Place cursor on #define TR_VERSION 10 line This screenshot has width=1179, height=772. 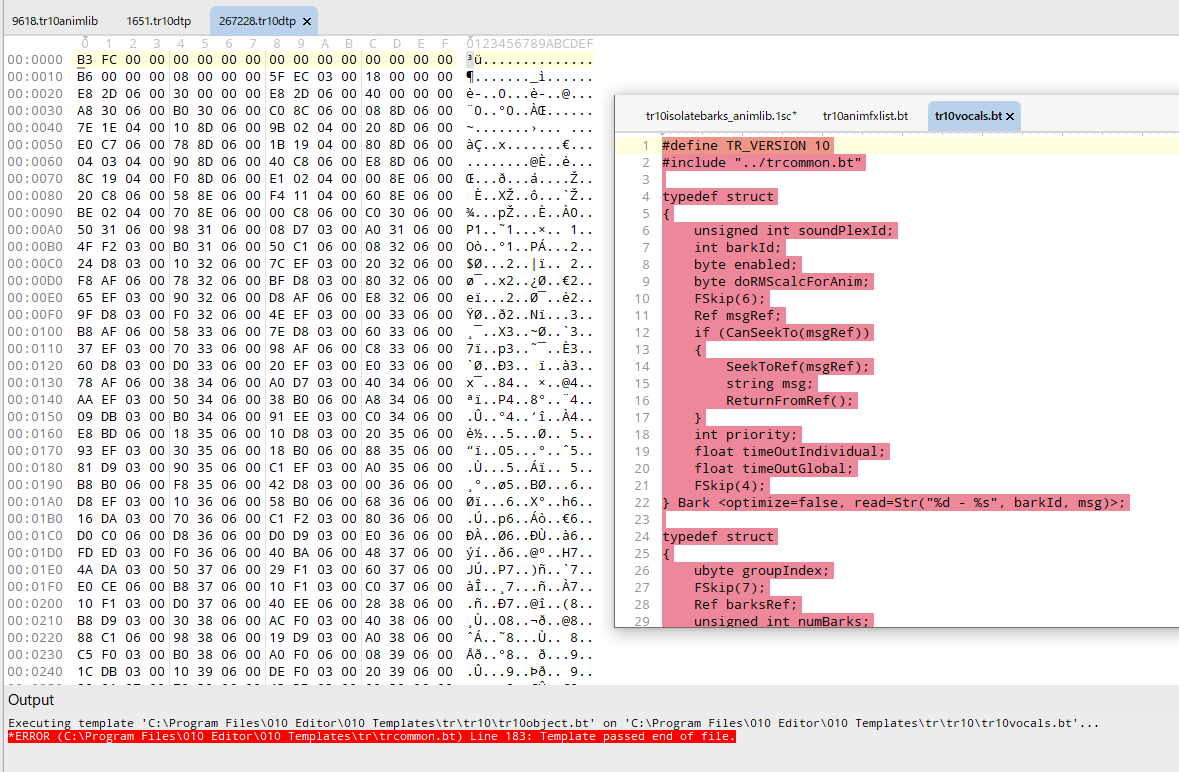(x=745, y=145)
